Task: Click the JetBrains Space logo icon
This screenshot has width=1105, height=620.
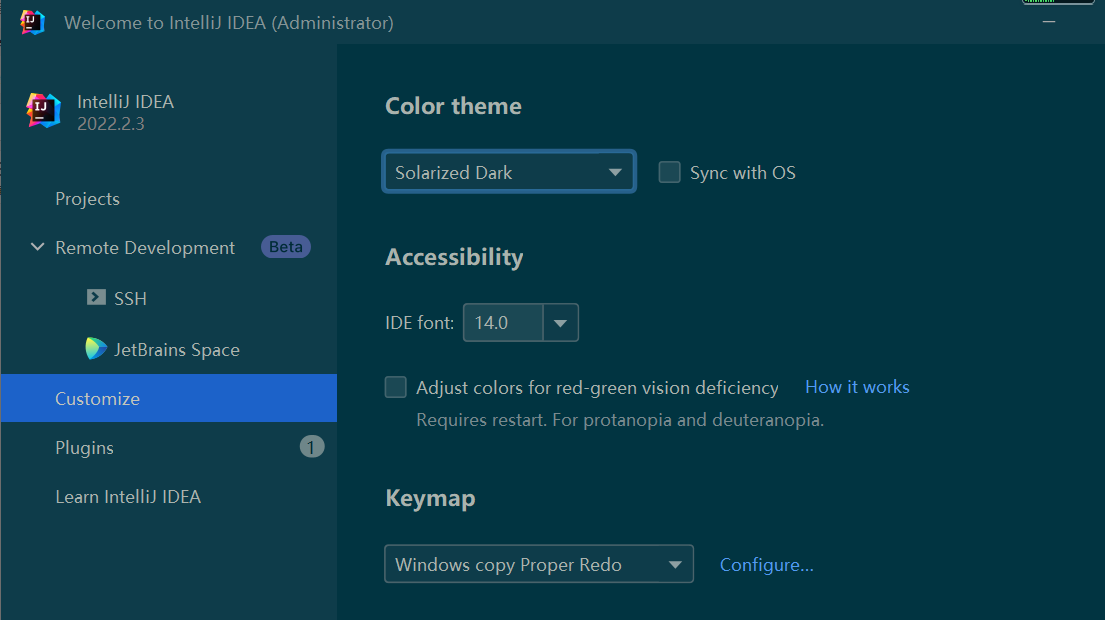Action: click(x=96, y=348)
